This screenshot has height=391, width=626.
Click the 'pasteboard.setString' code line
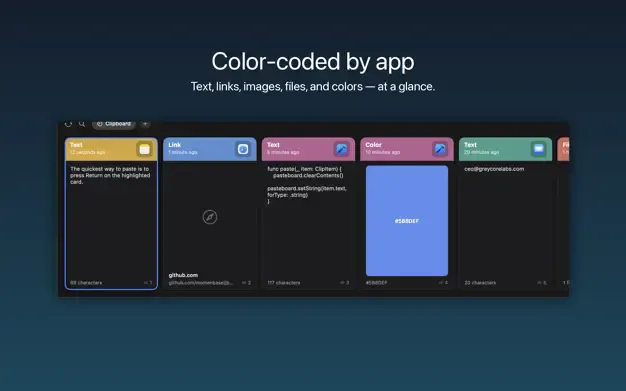(x=307, y=189)
